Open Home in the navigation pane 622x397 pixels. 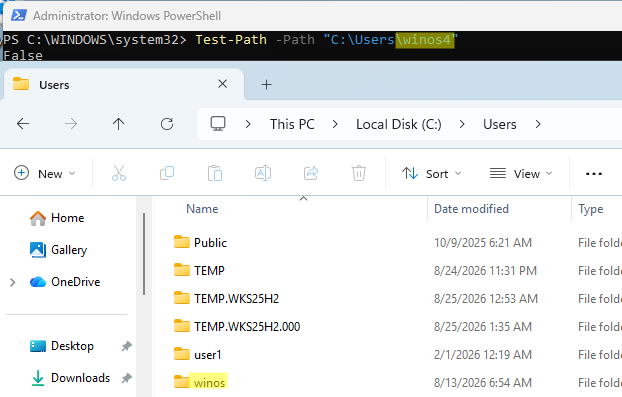[57, 218]
